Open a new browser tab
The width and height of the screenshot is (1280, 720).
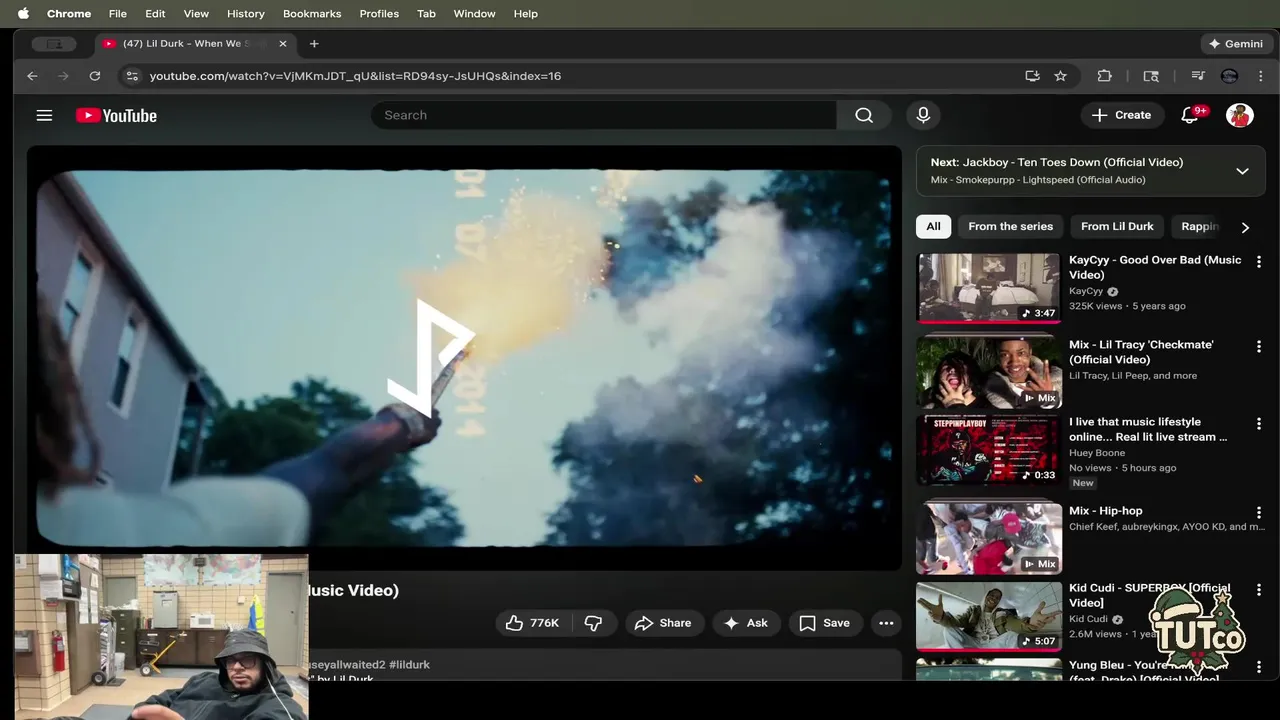(x=314, y=44)
